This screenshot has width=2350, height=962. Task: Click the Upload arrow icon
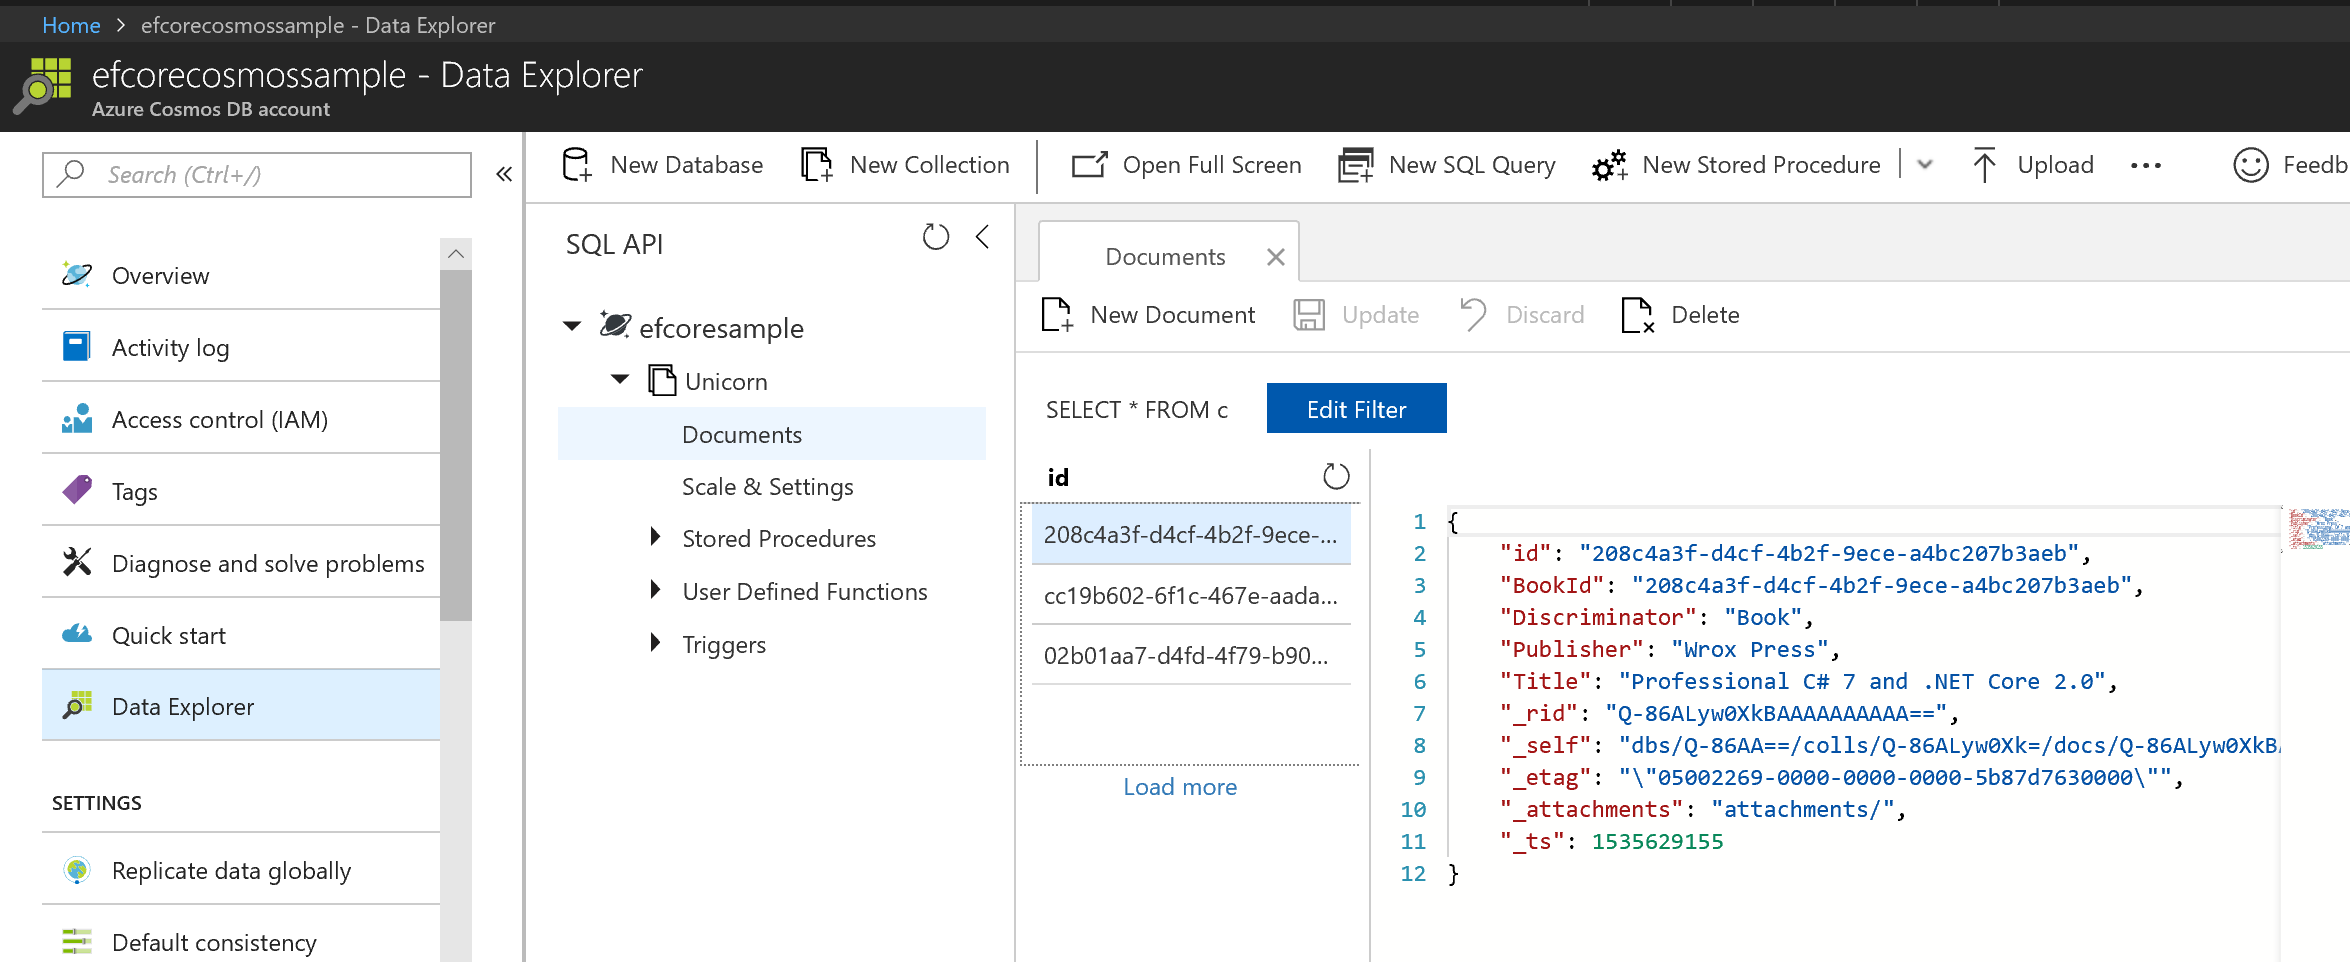[1984, 165]
